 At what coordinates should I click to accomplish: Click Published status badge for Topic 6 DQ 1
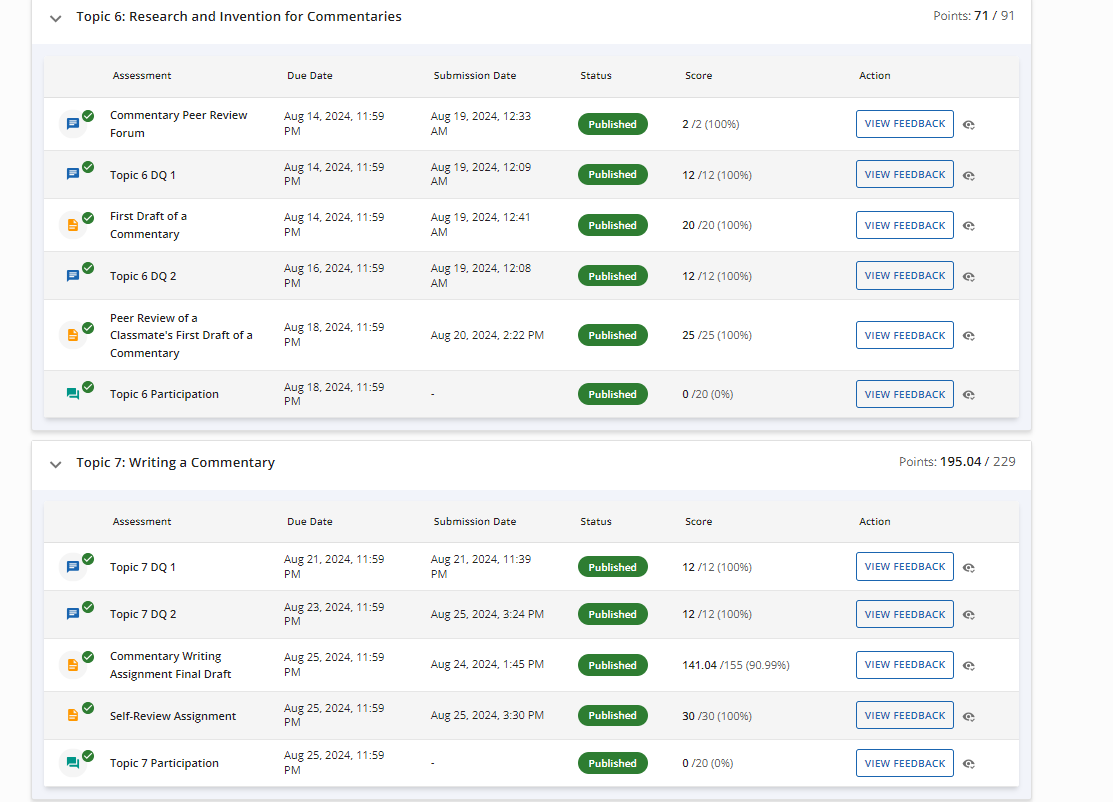click(613, 175)
